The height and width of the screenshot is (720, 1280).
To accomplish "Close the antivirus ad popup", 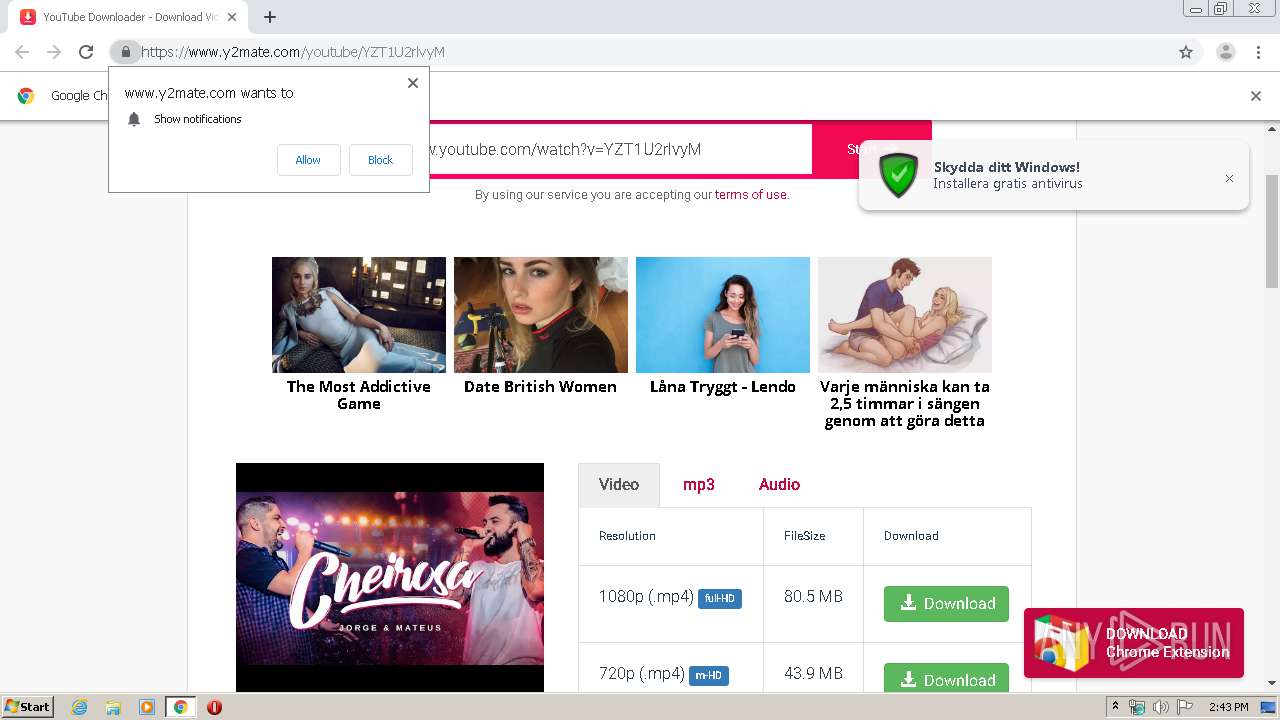I will tap(1229, 178).
